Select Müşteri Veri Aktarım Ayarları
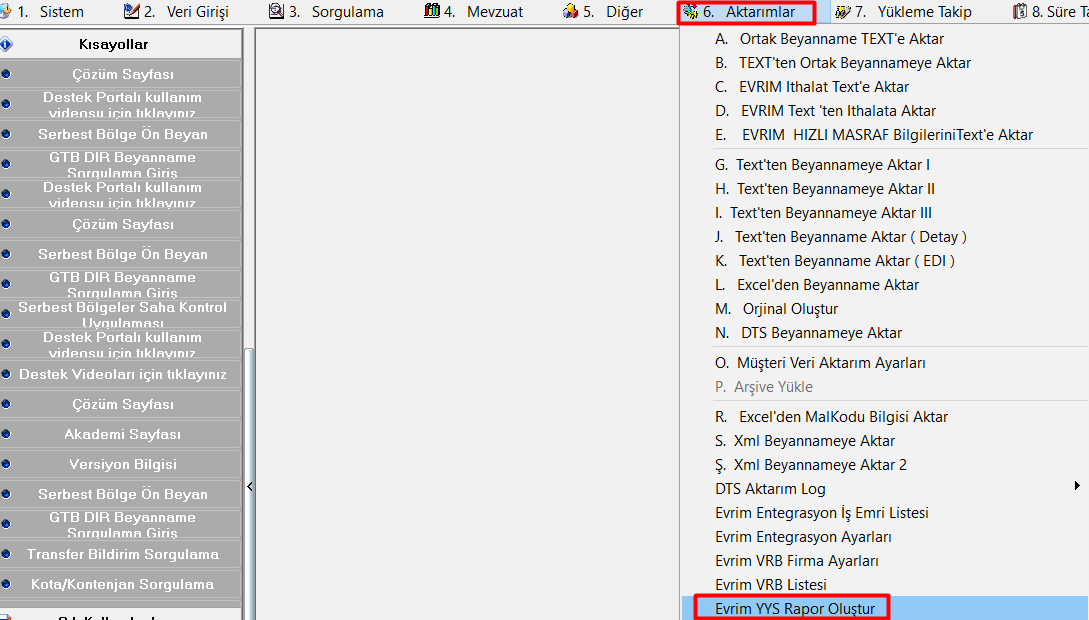Image resolution: width=1089 pixels, height=620 pixels. [820, 363]
